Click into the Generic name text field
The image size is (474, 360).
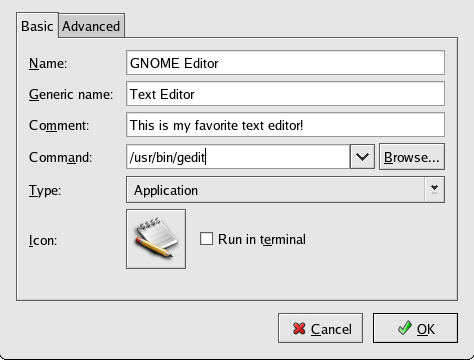point(285,94)
